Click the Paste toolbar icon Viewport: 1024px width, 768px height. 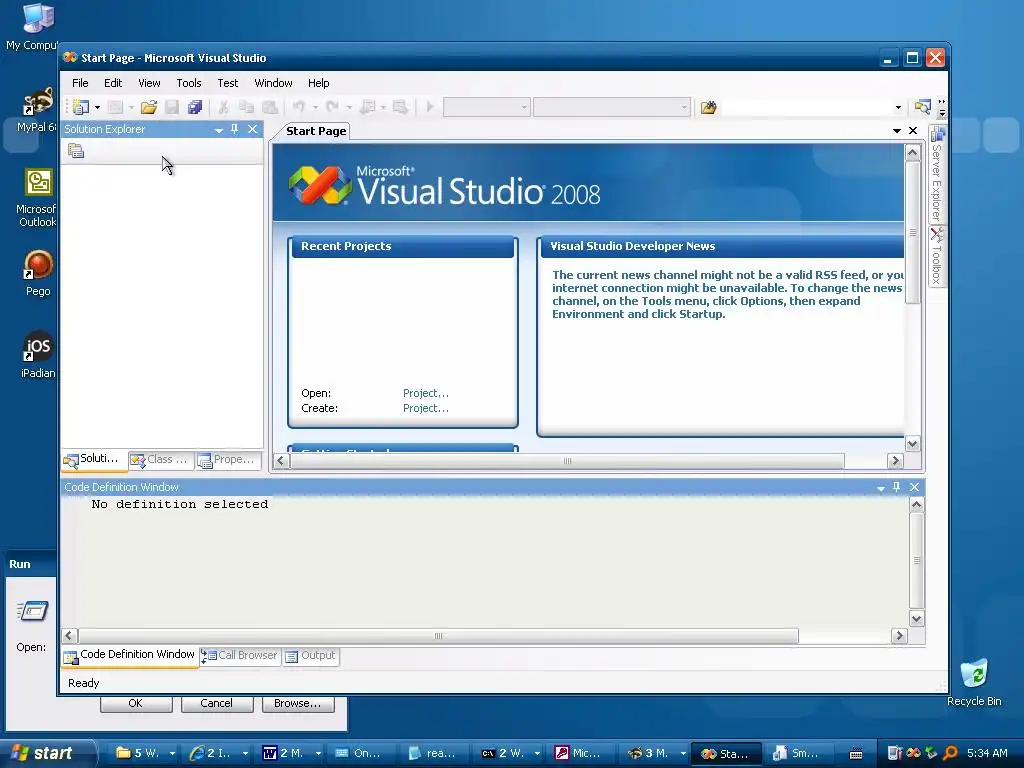point(270,107)
